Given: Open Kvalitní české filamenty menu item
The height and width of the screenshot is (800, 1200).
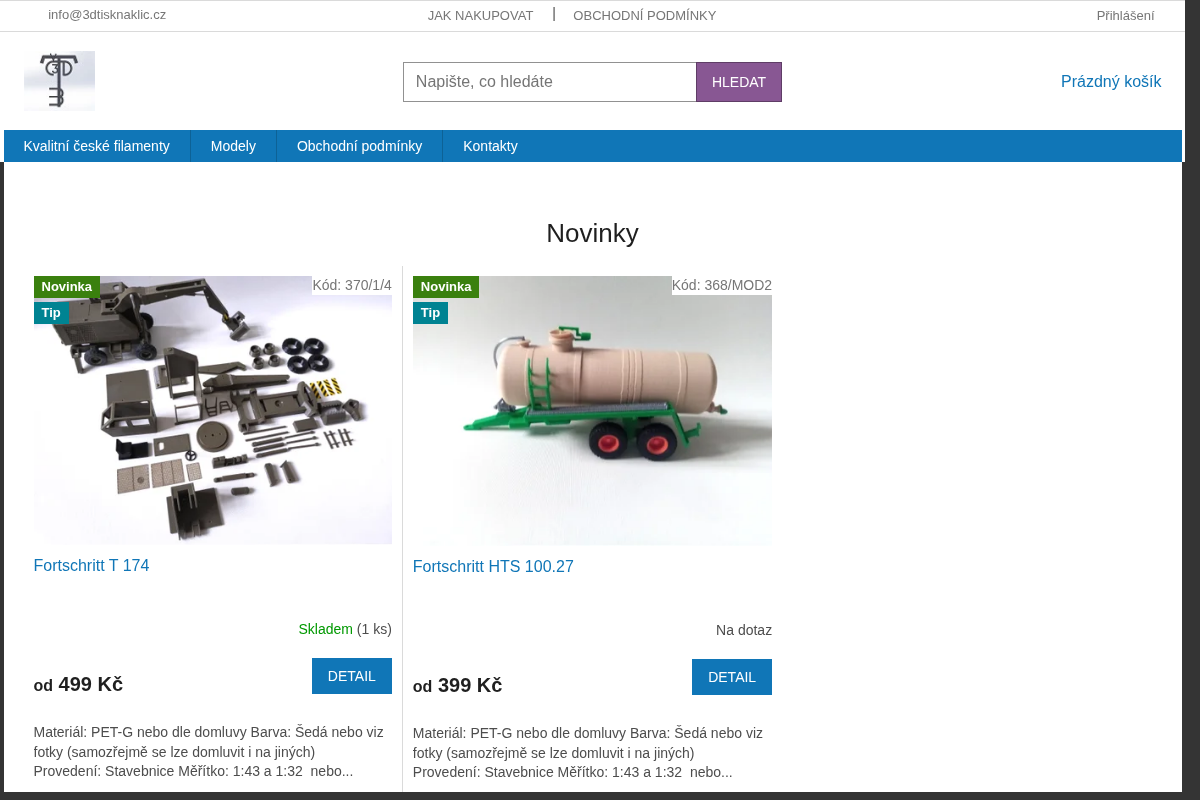Looking at the screenshot, I should (x=97, y=146).
